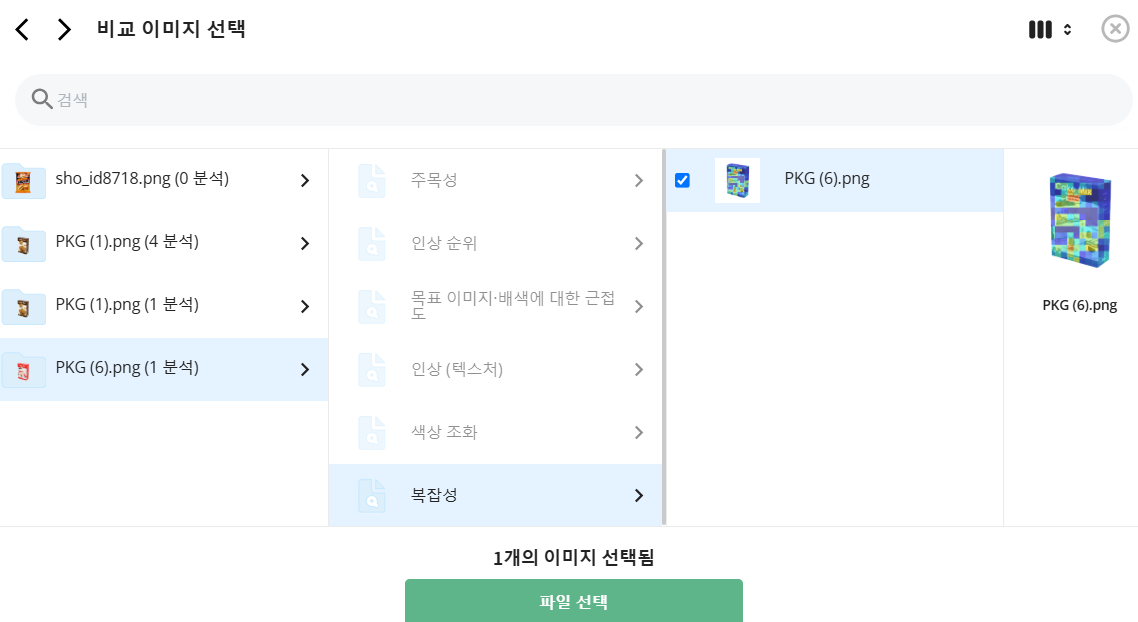Go back with the left arrow icon
1138x622 pixels.
pyautogui.click(x=22, y=30)
